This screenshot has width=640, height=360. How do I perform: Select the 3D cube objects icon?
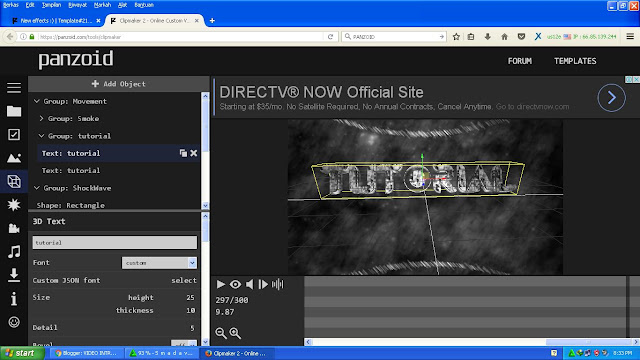(x=14, y=181)
